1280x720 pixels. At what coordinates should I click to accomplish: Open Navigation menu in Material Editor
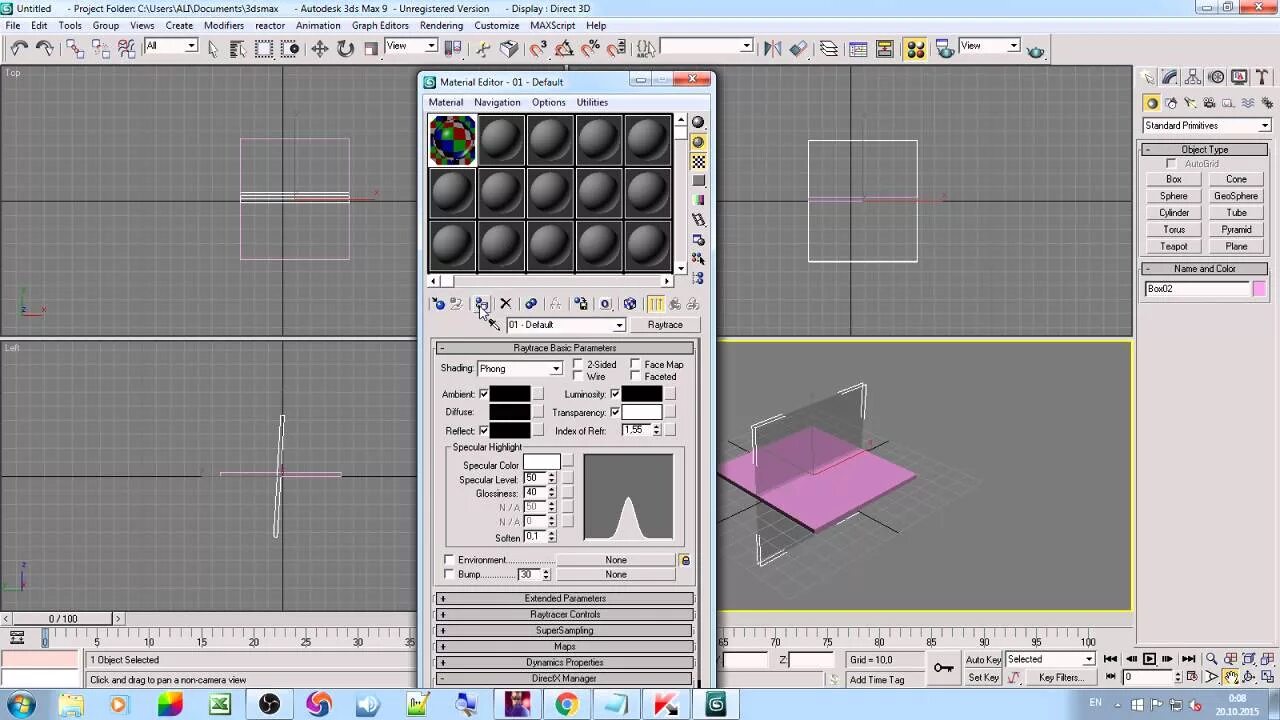[497, 102]
